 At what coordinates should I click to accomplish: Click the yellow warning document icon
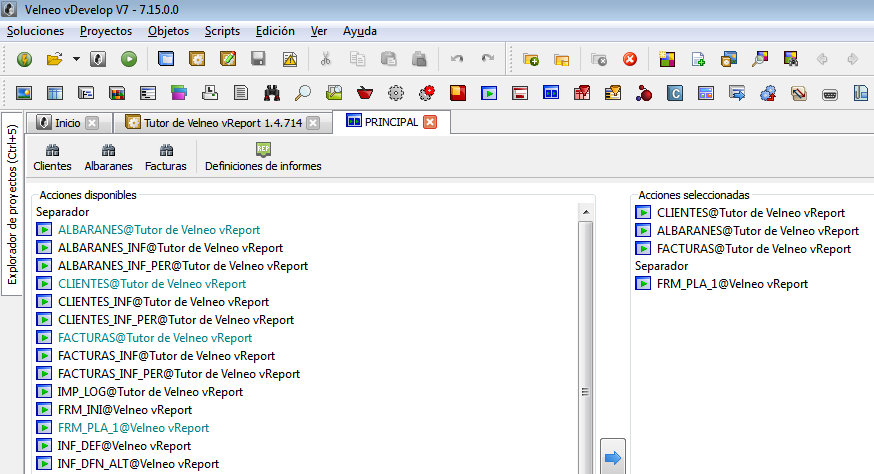tap(290, 59)
